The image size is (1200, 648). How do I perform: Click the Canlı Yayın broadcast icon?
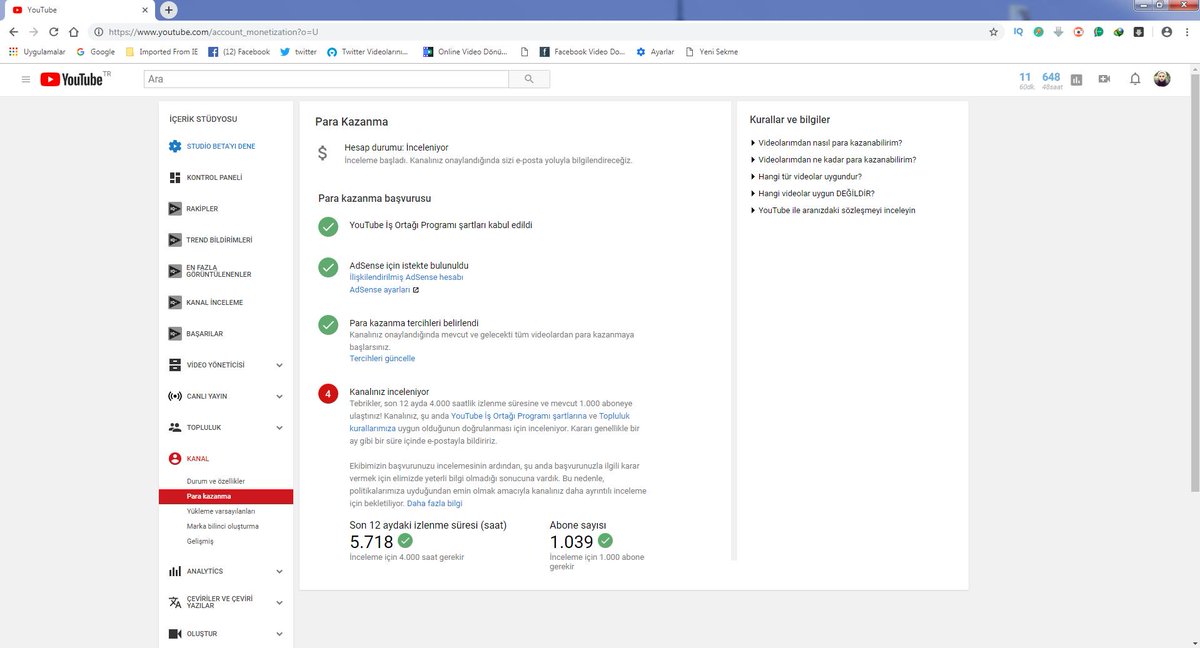click(x=175, y=396)
